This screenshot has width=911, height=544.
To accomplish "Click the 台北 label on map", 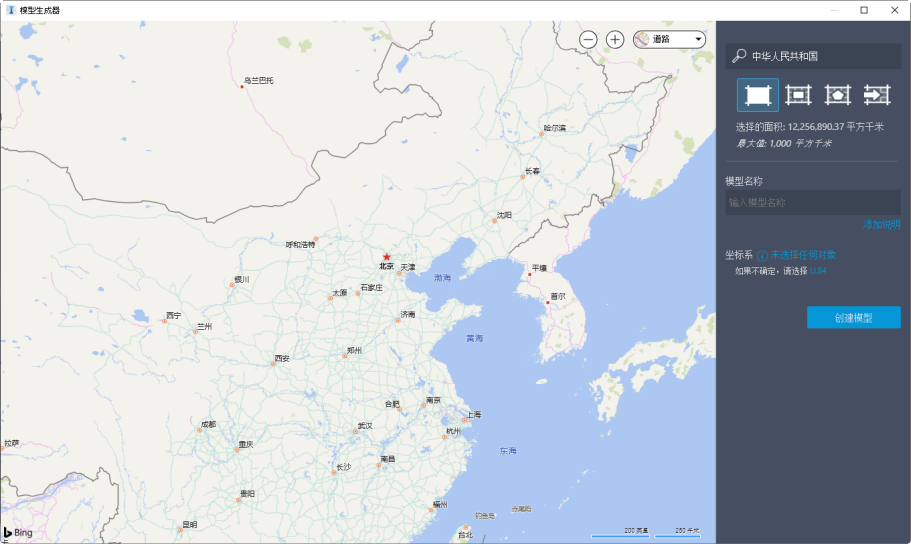I will tap(465, 535).
